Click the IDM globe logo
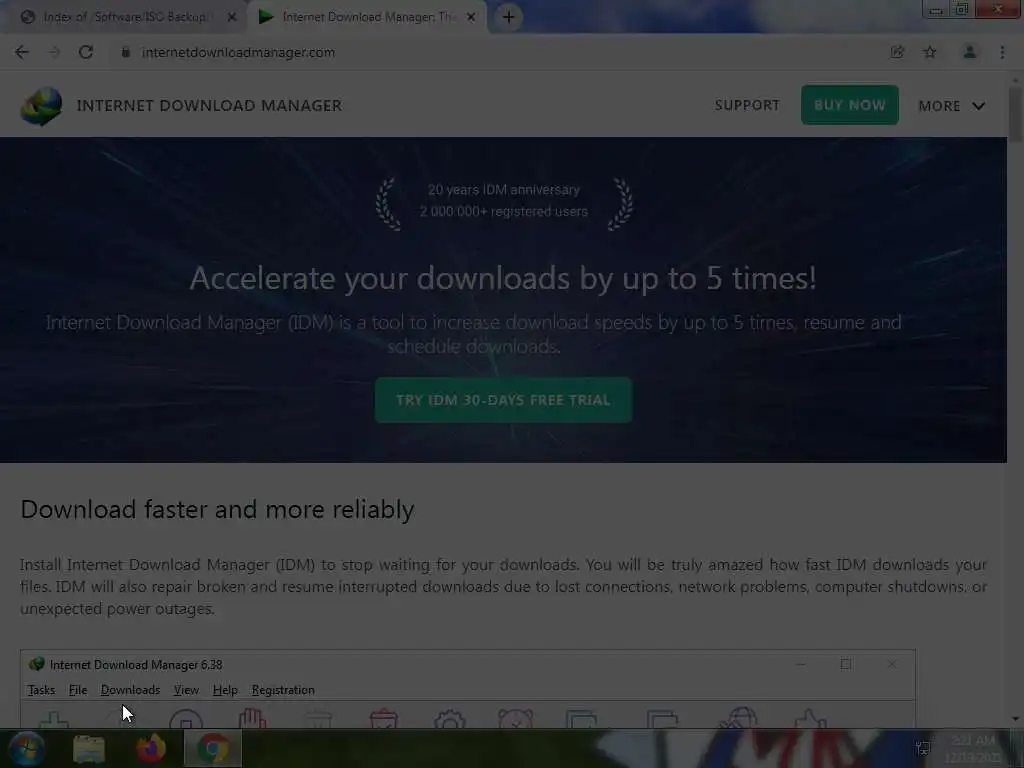The image size is (1024, 768). [41, 106]
